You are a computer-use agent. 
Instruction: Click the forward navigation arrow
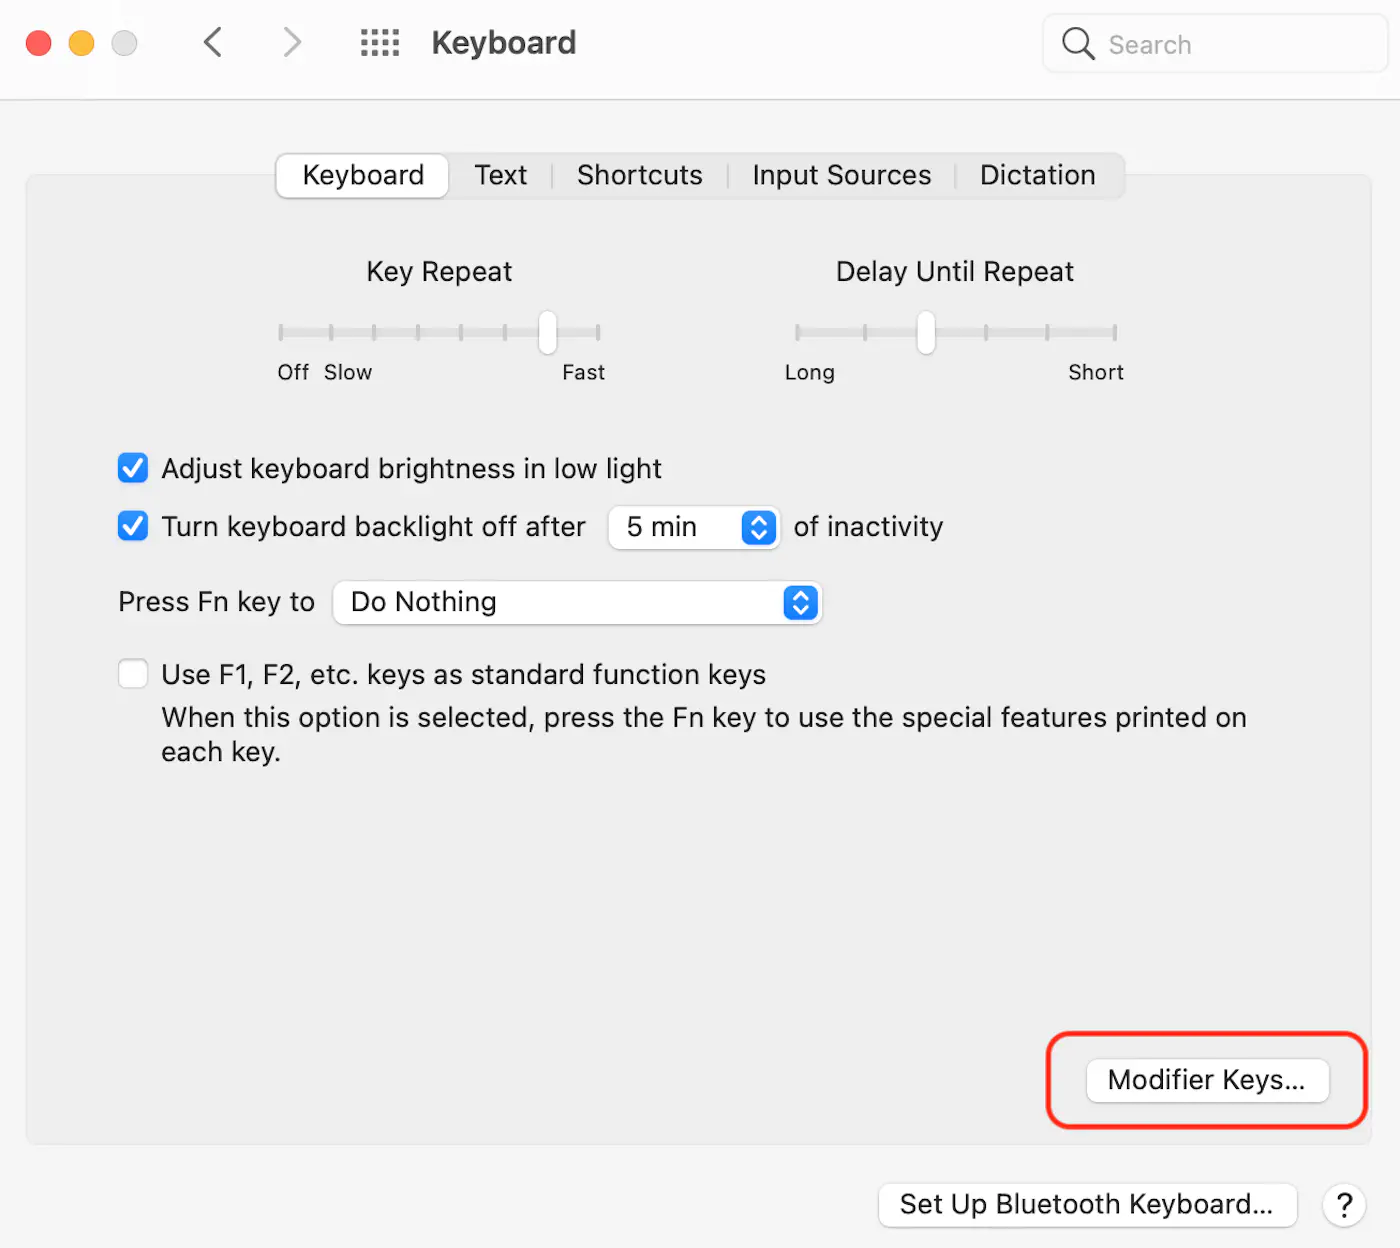tap(291, 42)
